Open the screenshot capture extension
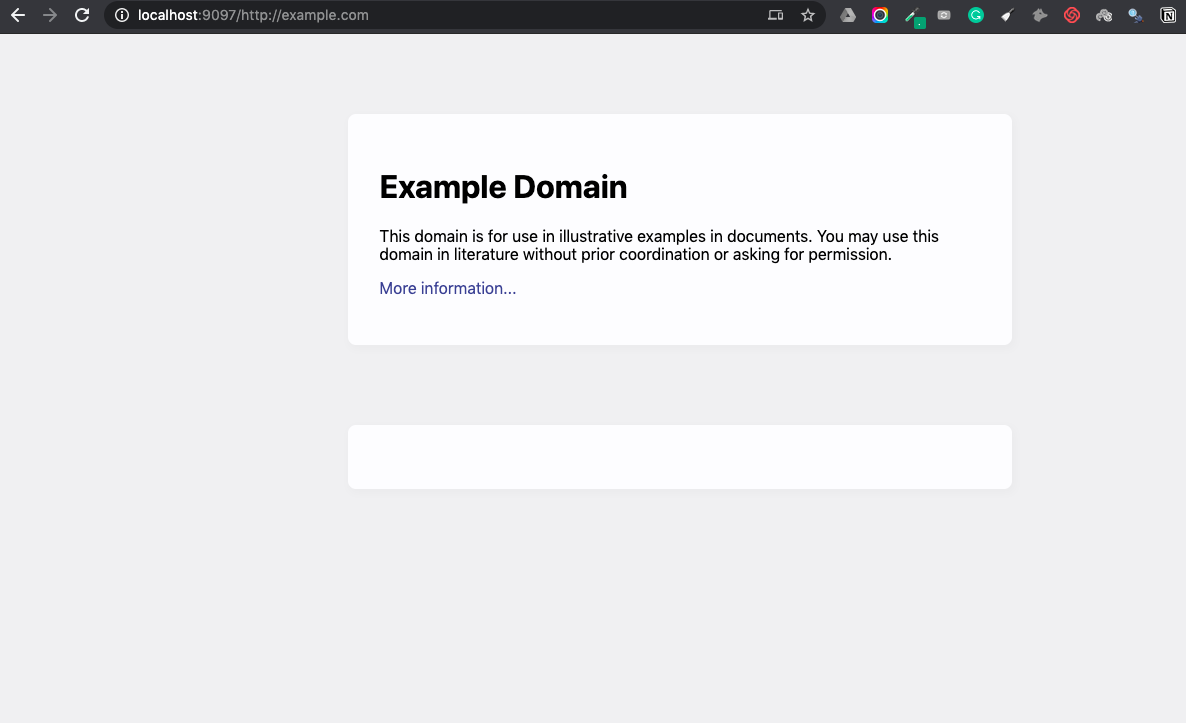 pyautogui.click(x=943, y=15)
